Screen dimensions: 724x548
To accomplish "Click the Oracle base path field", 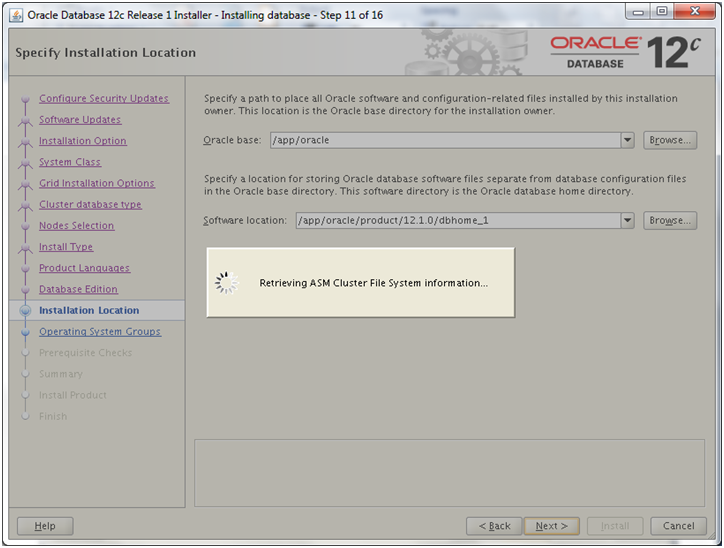I will pyautogui.click(x=445, y=140).
